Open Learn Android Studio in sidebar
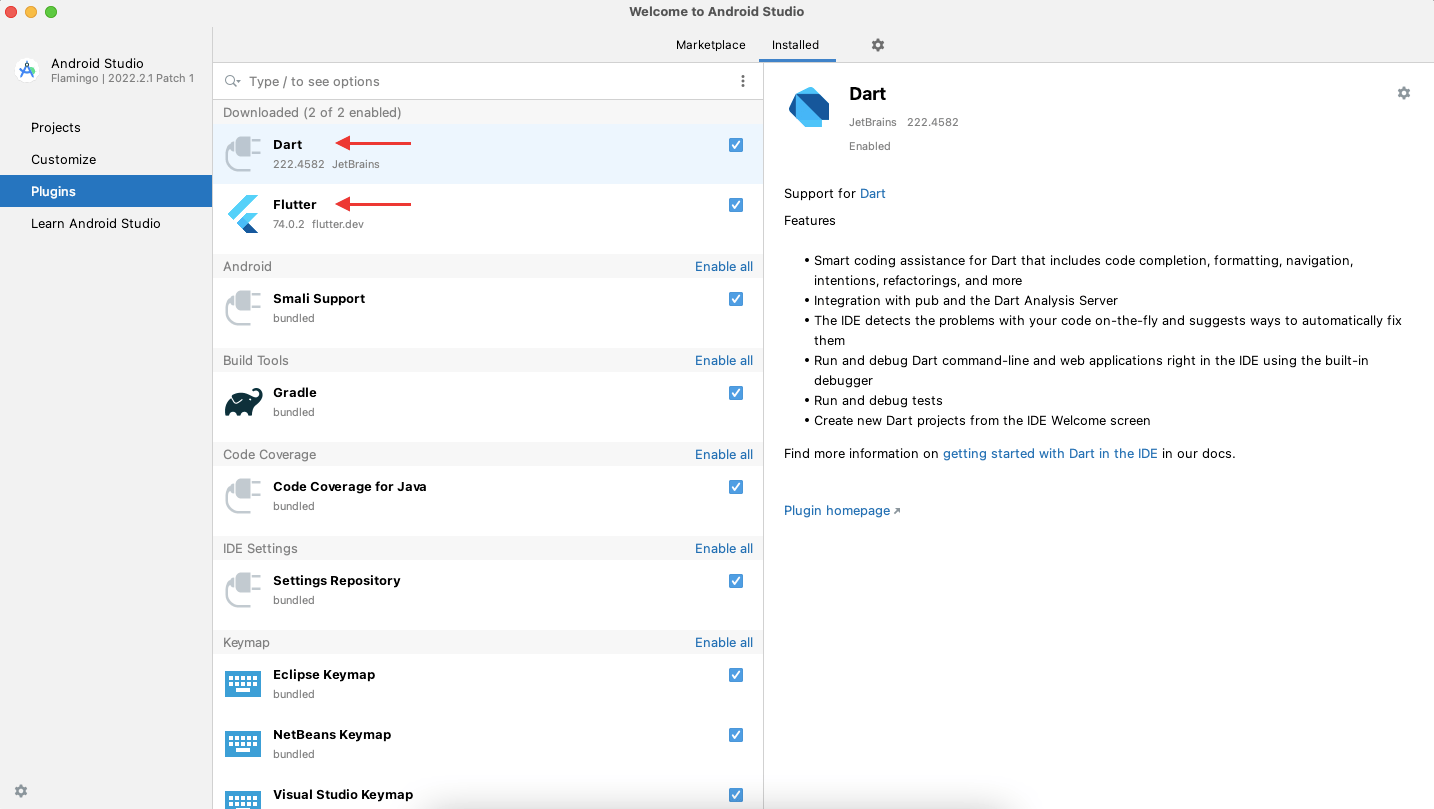1434x809 pixels. (106, 223)
